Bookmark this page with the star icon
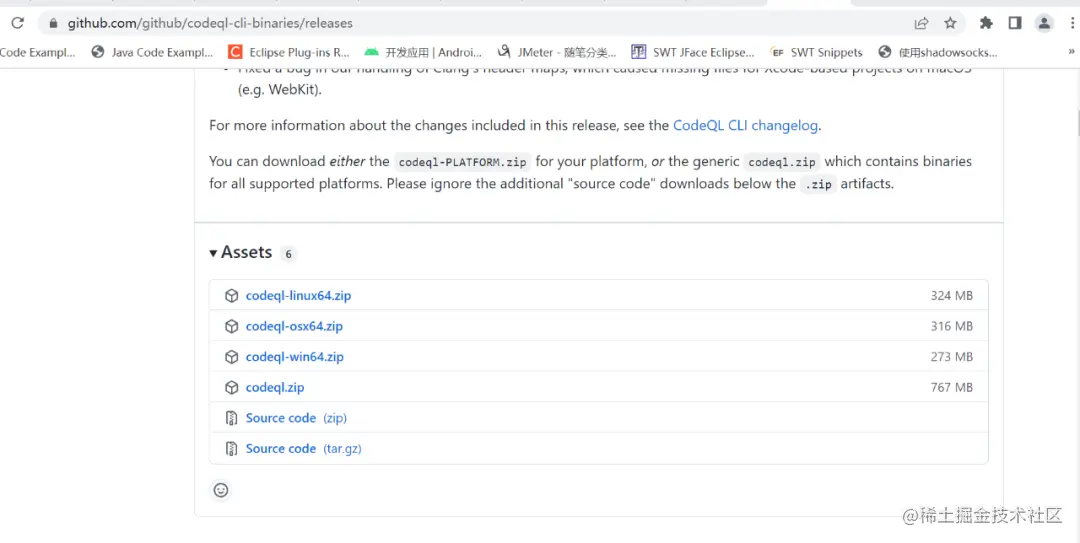 pos(951,23)
